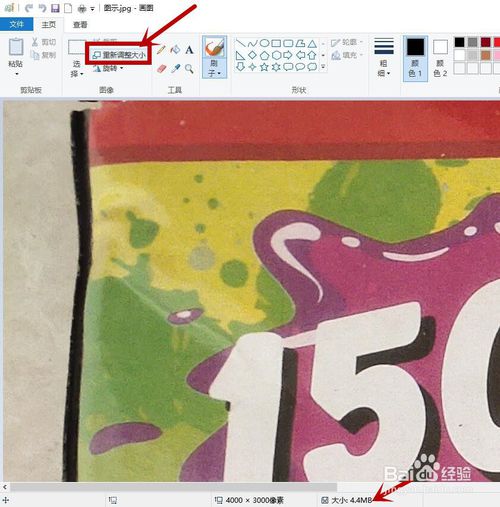Choose the straight Line shape
500x507 pixels.
(x=240, y=43)
